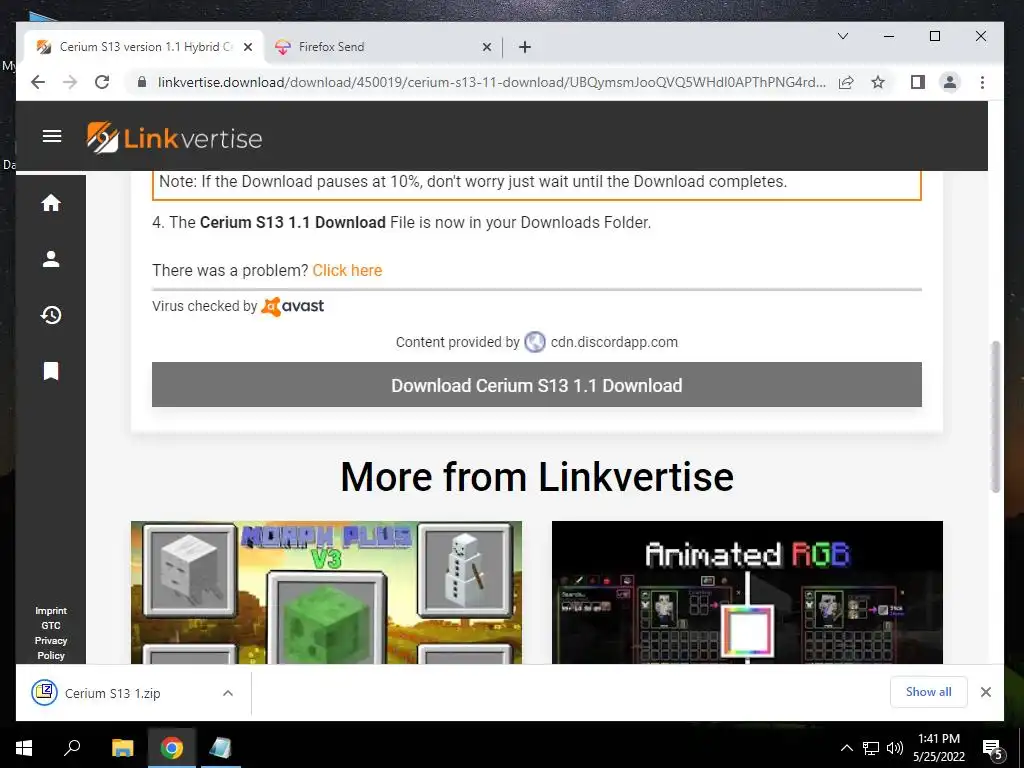
Task: Open Chrome side panel icon
Action: point(918,82)
